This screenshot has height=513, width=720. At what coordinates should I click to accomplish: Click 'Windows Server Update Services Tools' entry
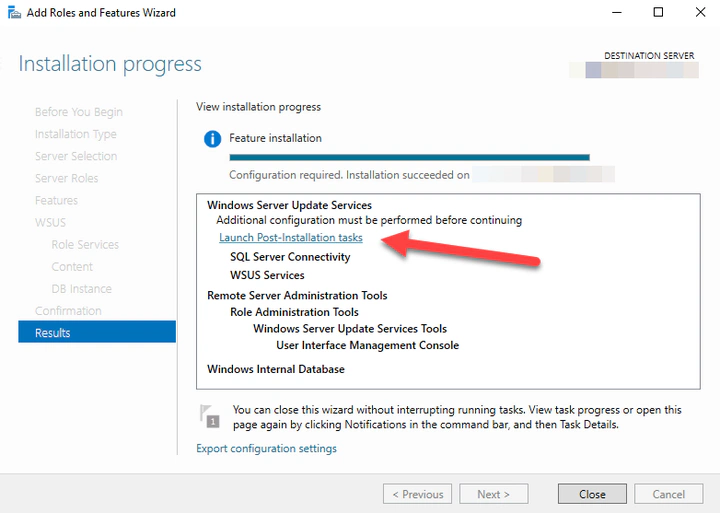[x=350, y=328]
